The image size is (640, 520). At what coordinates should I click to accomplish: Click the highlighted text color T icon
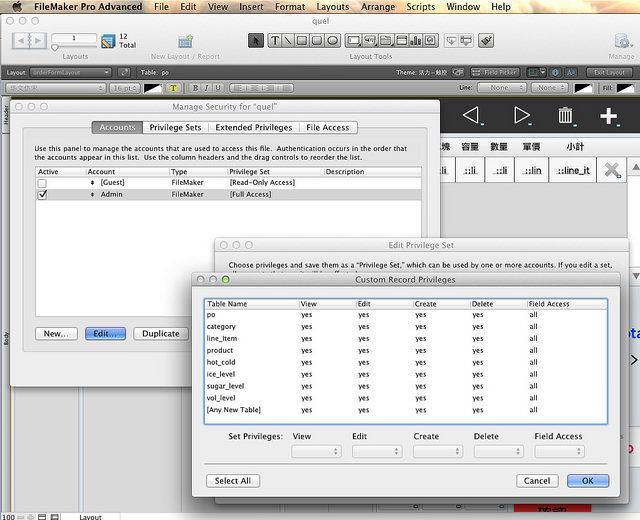(173, 88)
